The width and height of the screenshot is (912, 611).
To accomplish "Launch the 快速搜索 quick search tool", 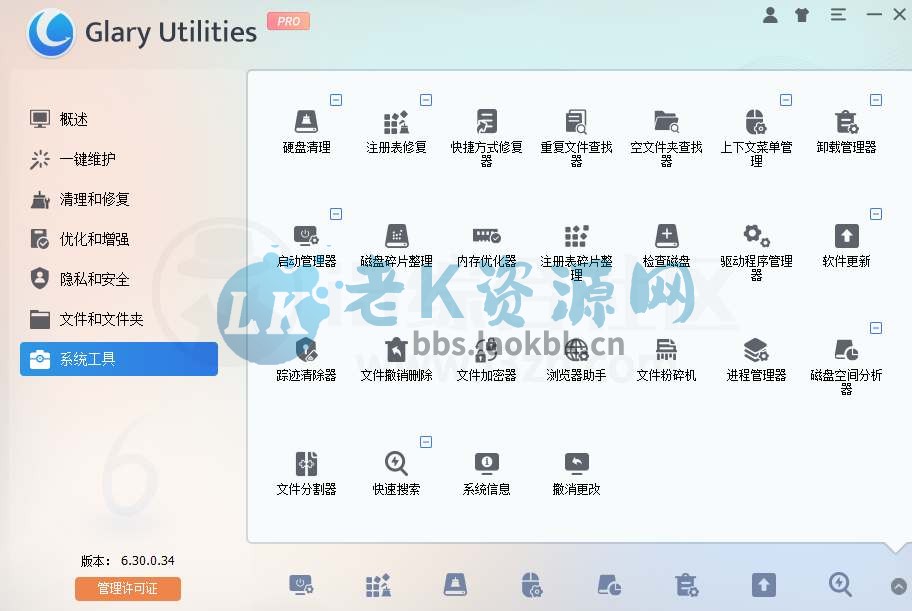I will (x=396, y=474).
